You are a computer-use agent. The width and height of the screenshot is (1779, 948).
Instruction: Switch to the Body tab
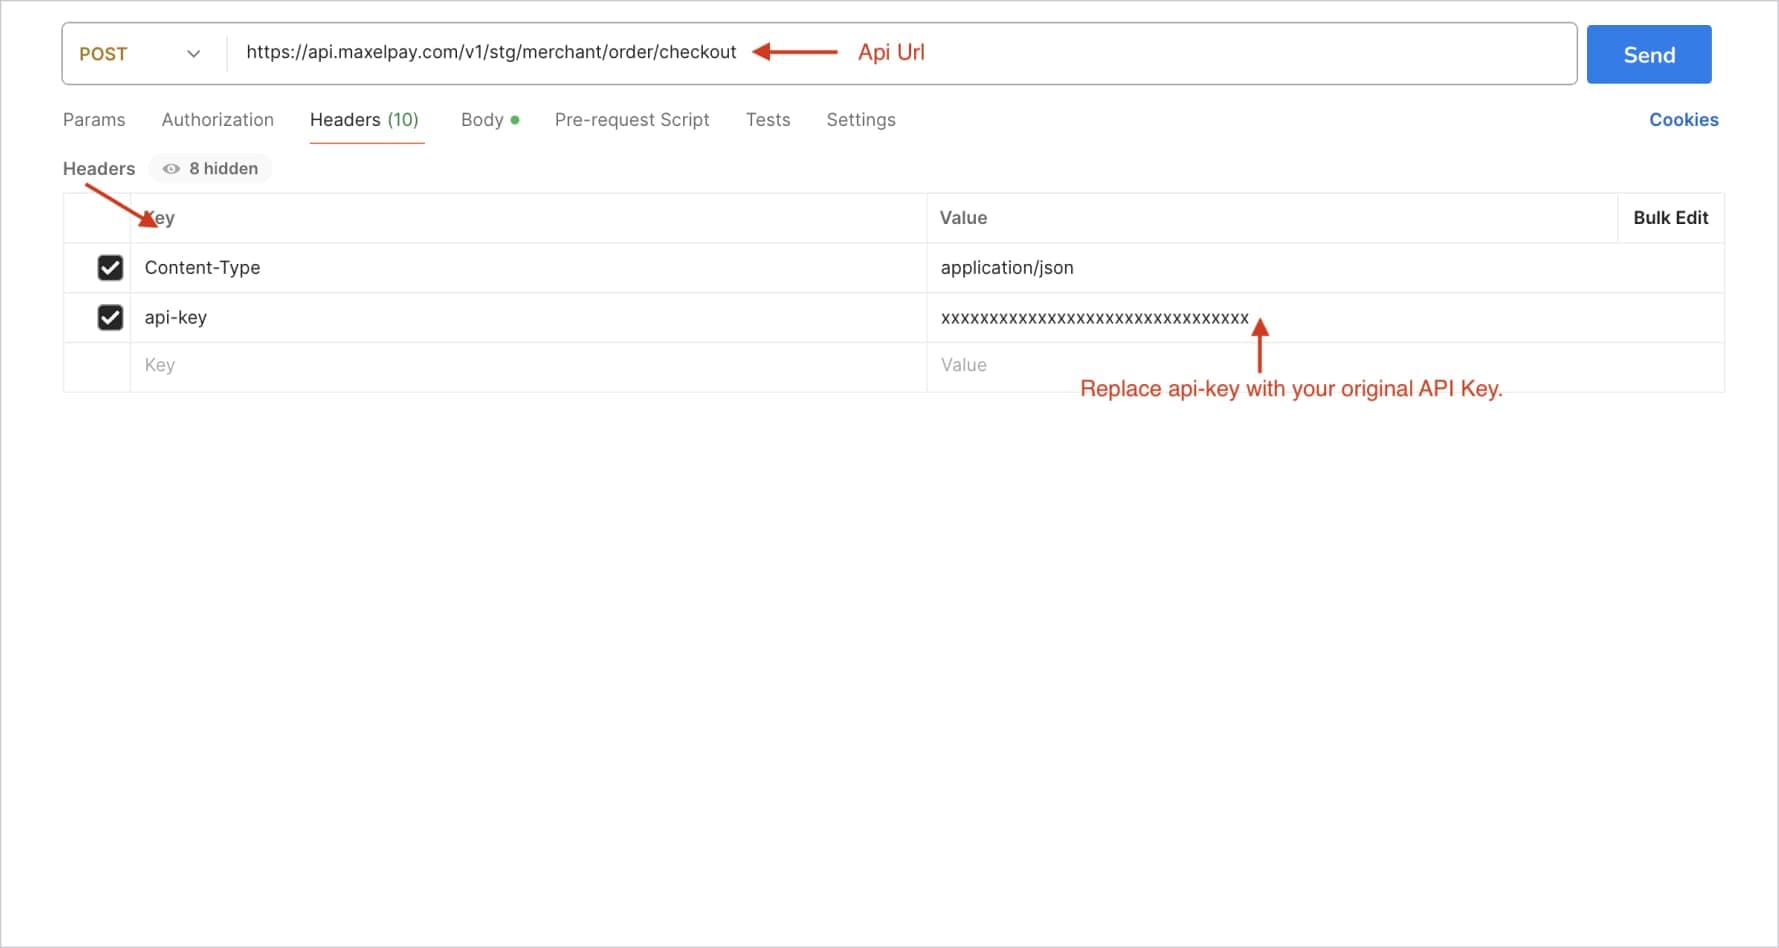coord(482,119)
